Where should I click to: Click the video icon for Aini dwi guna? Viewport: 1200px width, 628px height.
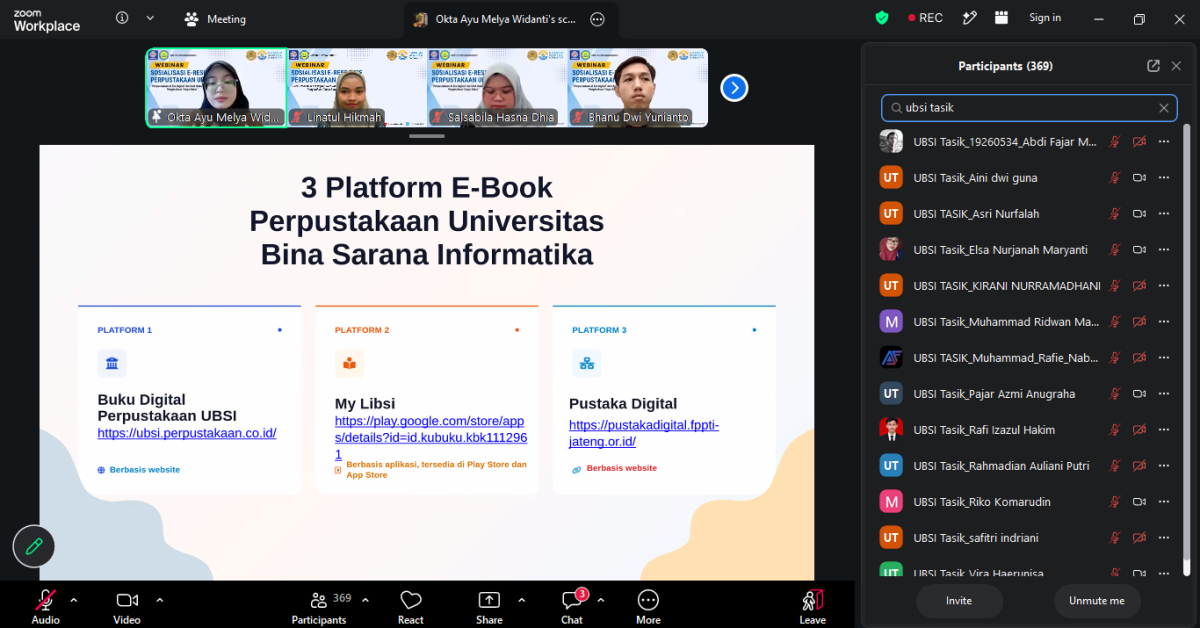(x=1139, y=178)
